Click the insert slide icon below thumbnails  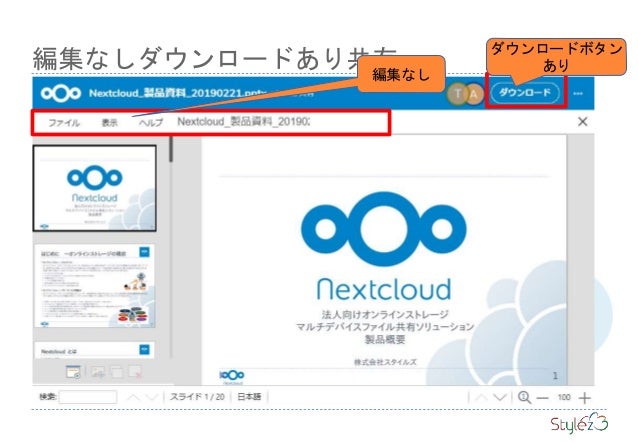(x=98, y=372)
